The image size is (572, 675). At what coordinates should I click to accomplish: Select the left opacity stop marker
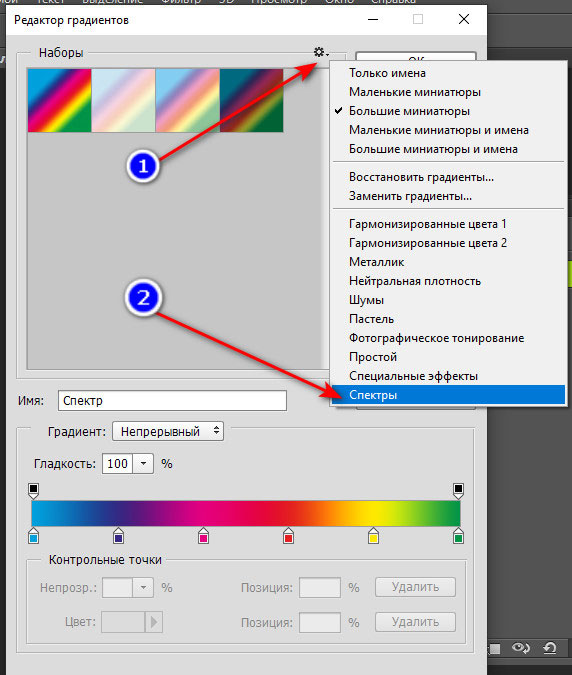coord(34,491)
